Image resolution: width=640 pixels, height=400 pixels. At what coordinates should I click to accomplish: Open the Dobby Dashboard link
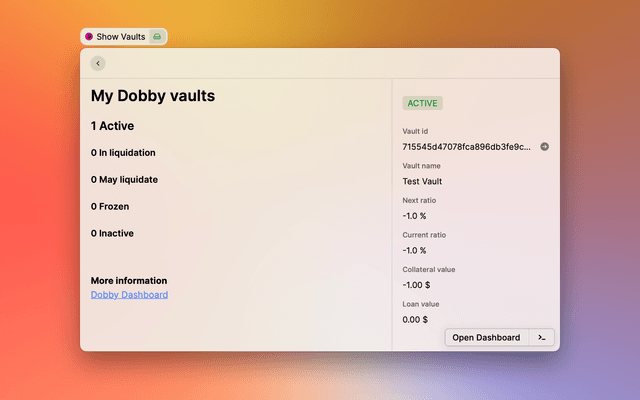tap(129, 295)
